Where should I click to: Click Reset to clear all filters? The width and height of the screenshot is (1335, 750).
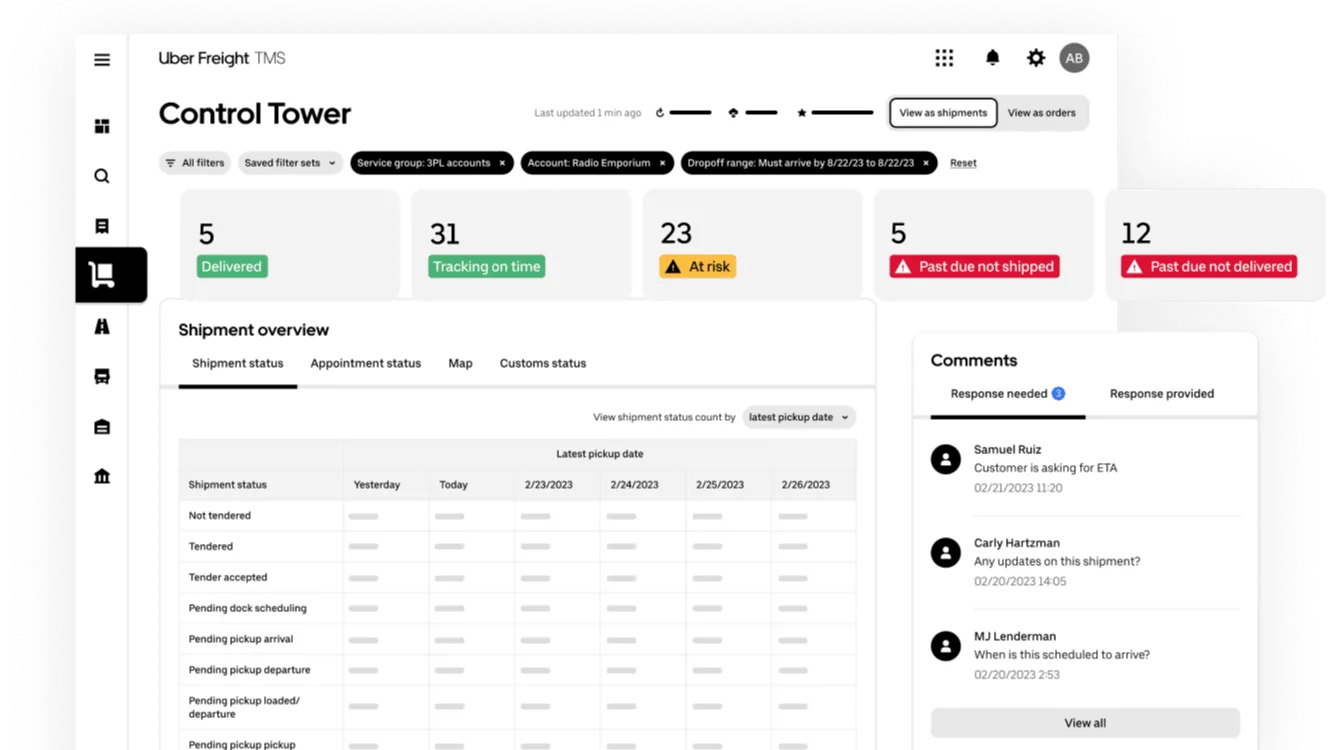coord(962,162)
